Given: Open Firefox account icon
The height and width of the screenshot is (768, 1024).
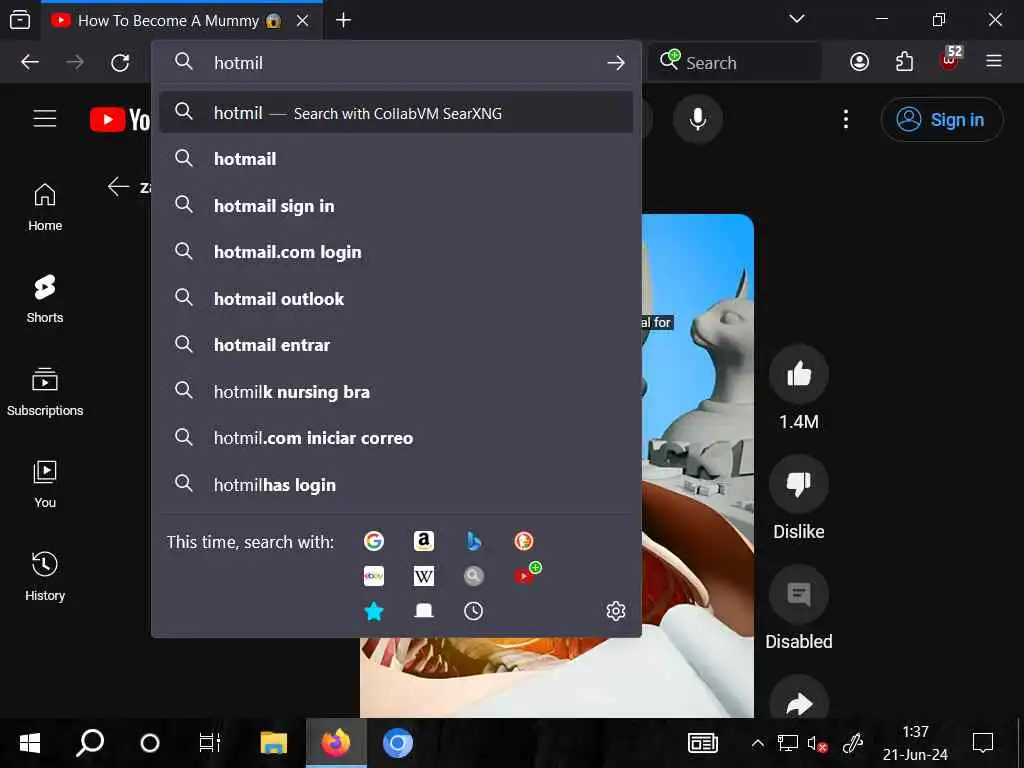Looking at the screenshot, I should [x=859, y=62].
